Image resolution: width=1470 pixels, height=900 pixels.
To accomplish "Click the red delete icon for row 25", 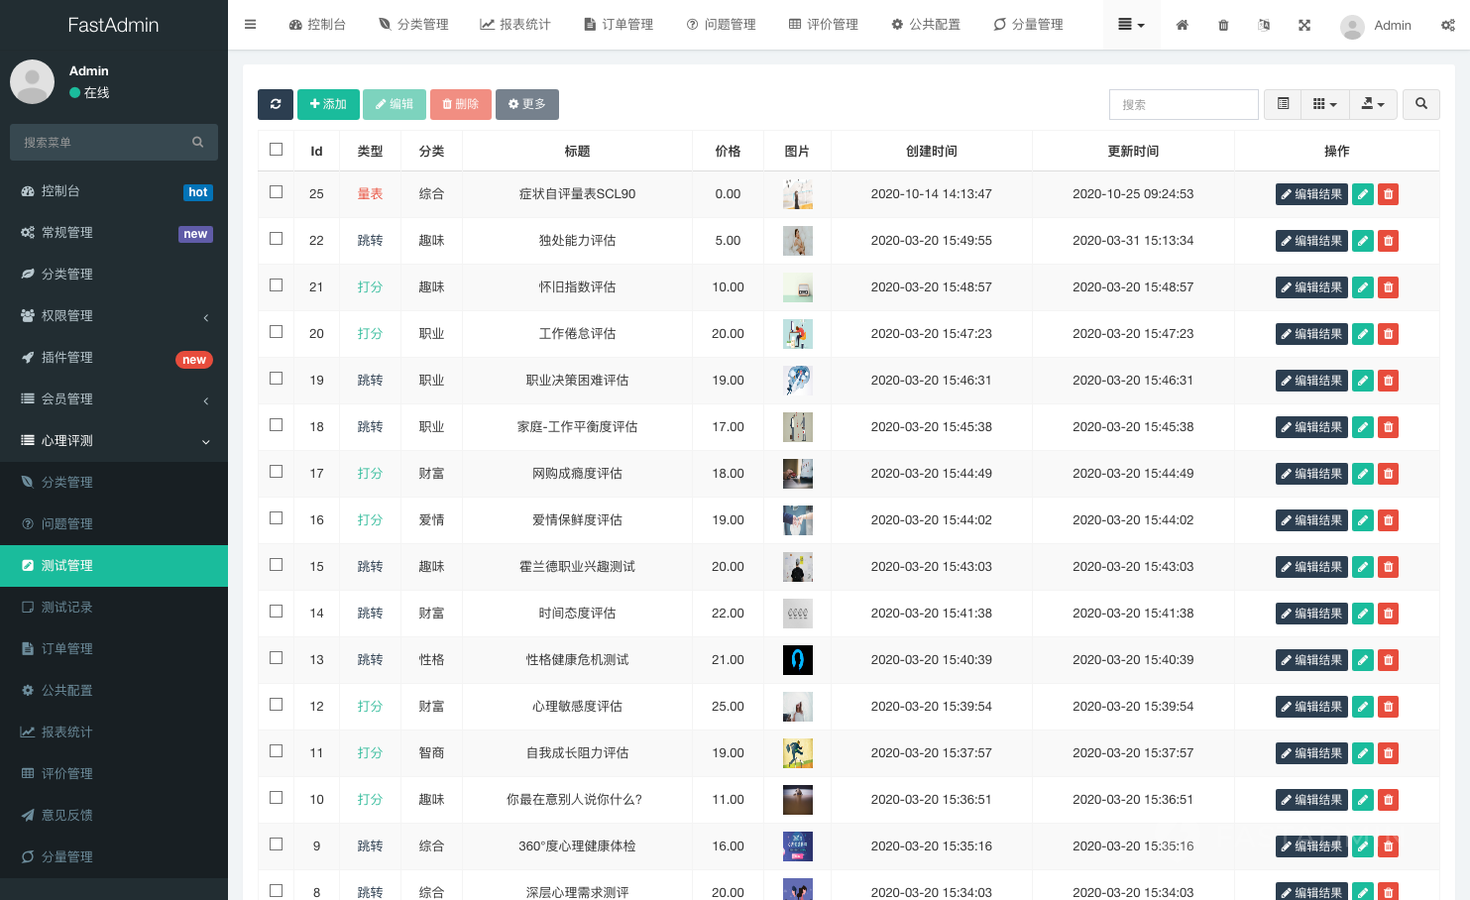I will coord(1388,194).
